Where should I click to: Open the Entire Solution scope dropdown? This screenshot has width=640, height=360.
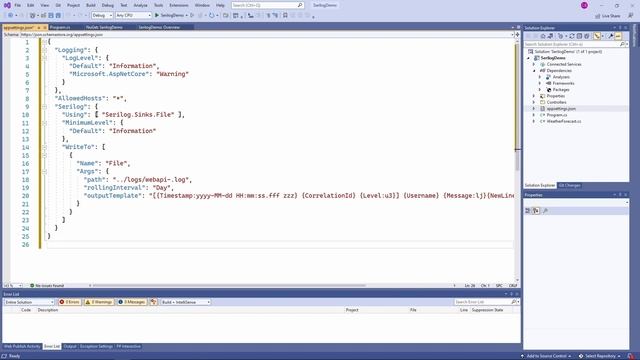pyautogui.click(x=29, y=302)
